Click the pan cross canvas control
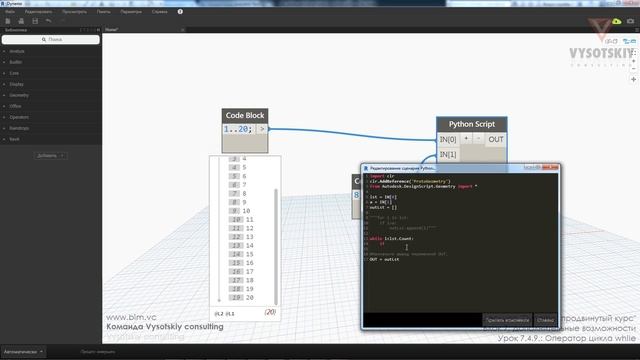The height and width of the screenshot is (360, 640). coord(633,79)
